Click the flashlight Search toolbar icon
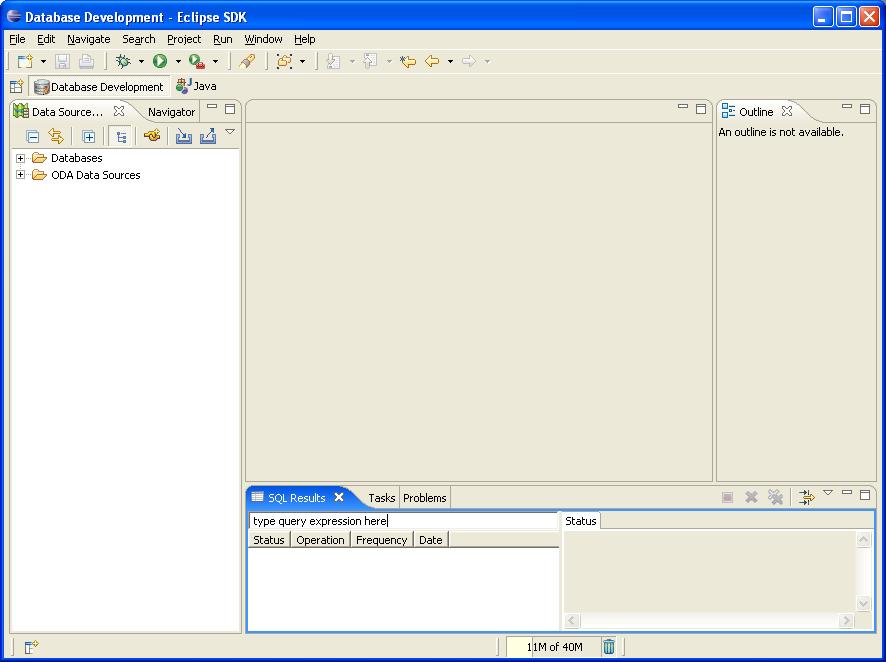The height and width of the screenshot is (662, 886). tap(247, 61)
